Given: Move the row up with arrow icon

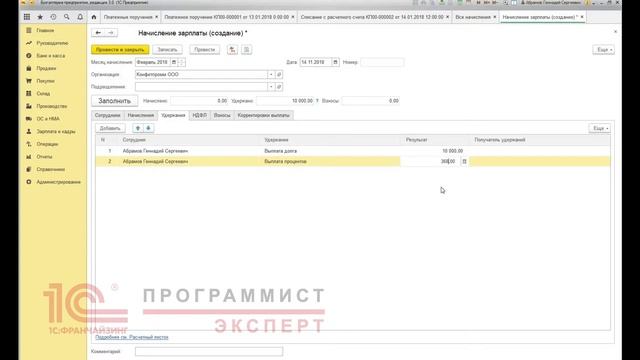Looking at the screenshot, I should point(138,129).
